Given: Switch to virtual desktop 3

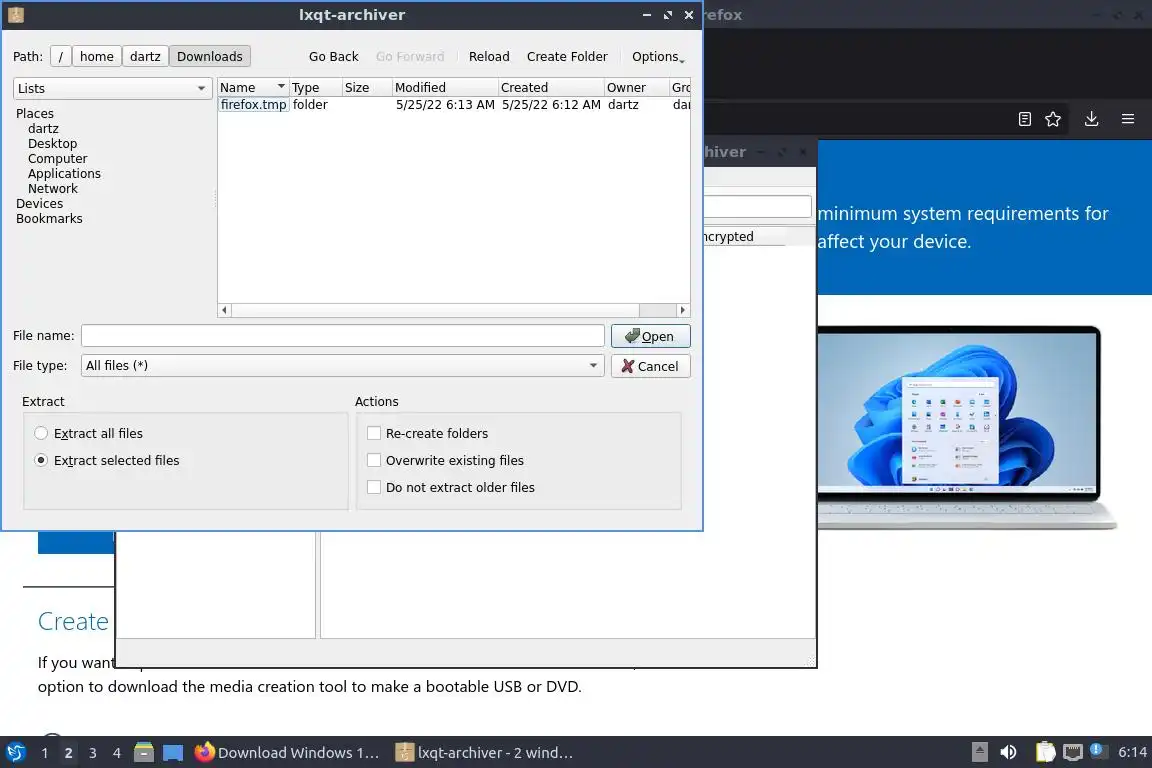Looking at the screenshot, I should click(93, 753).
